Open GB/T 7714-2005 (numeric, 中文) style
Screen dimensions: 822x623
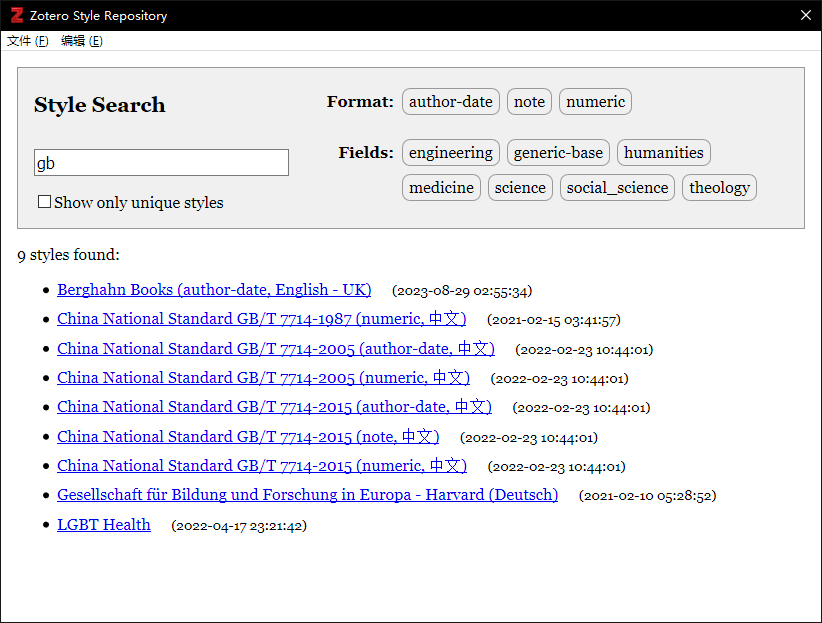click(264, 378)
